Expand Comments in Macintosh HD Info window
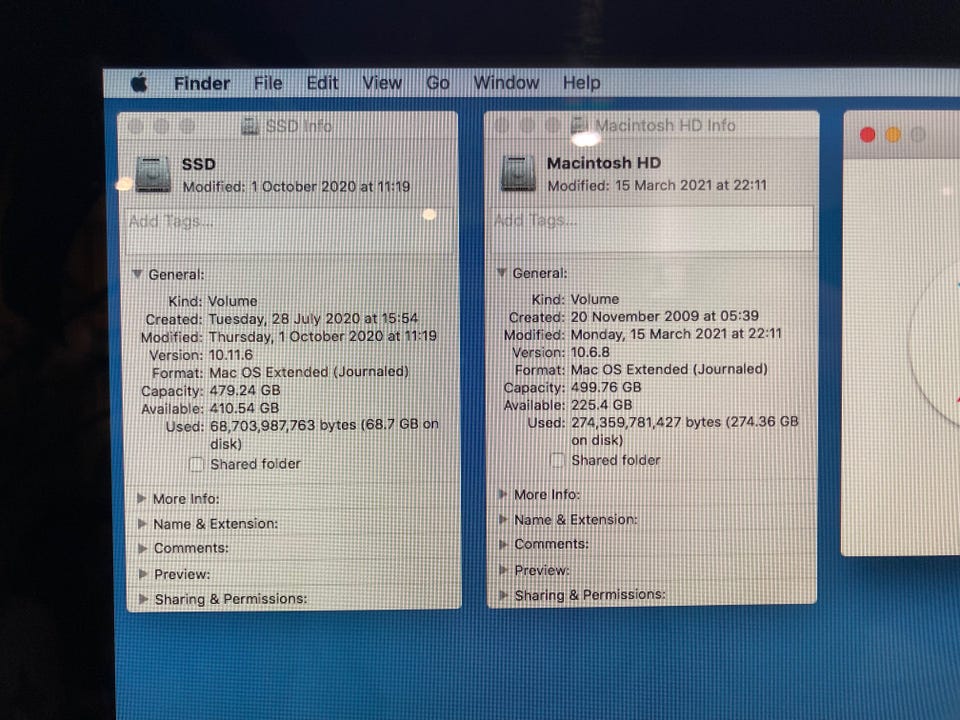 (x=503, y=544)
